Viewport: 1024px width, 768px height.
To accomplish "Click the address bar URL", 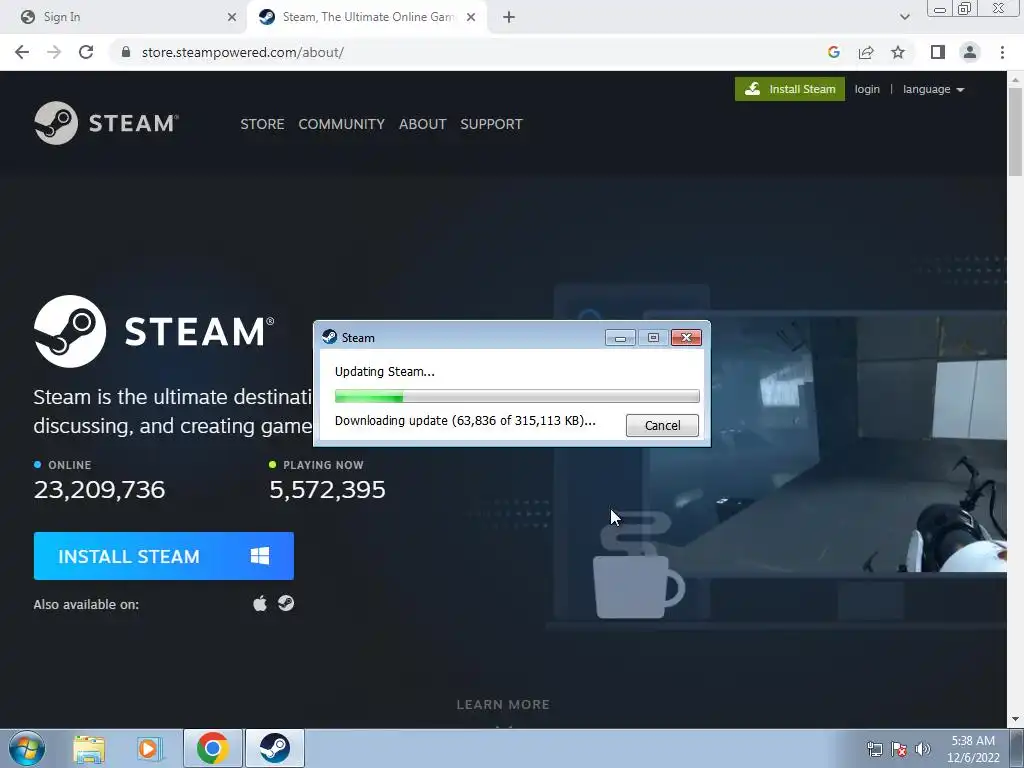I will pyautogui.click(x=242, y=52).
